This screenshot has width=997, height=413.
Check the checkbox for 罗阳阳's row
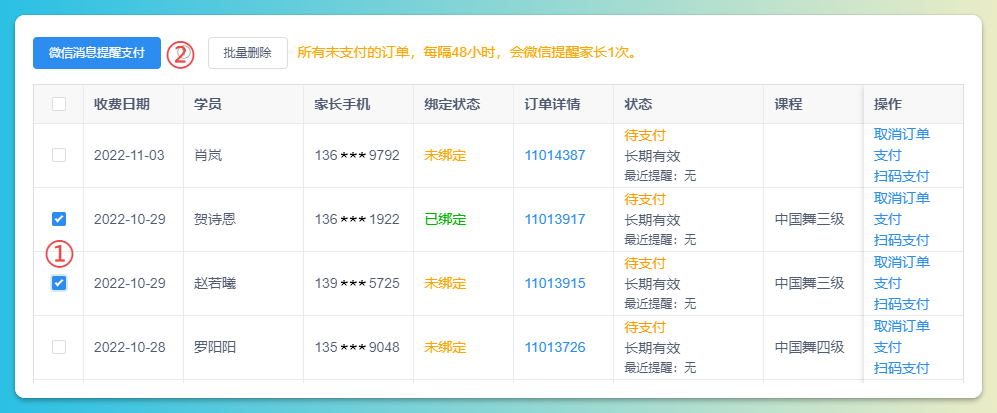(58, 347)
